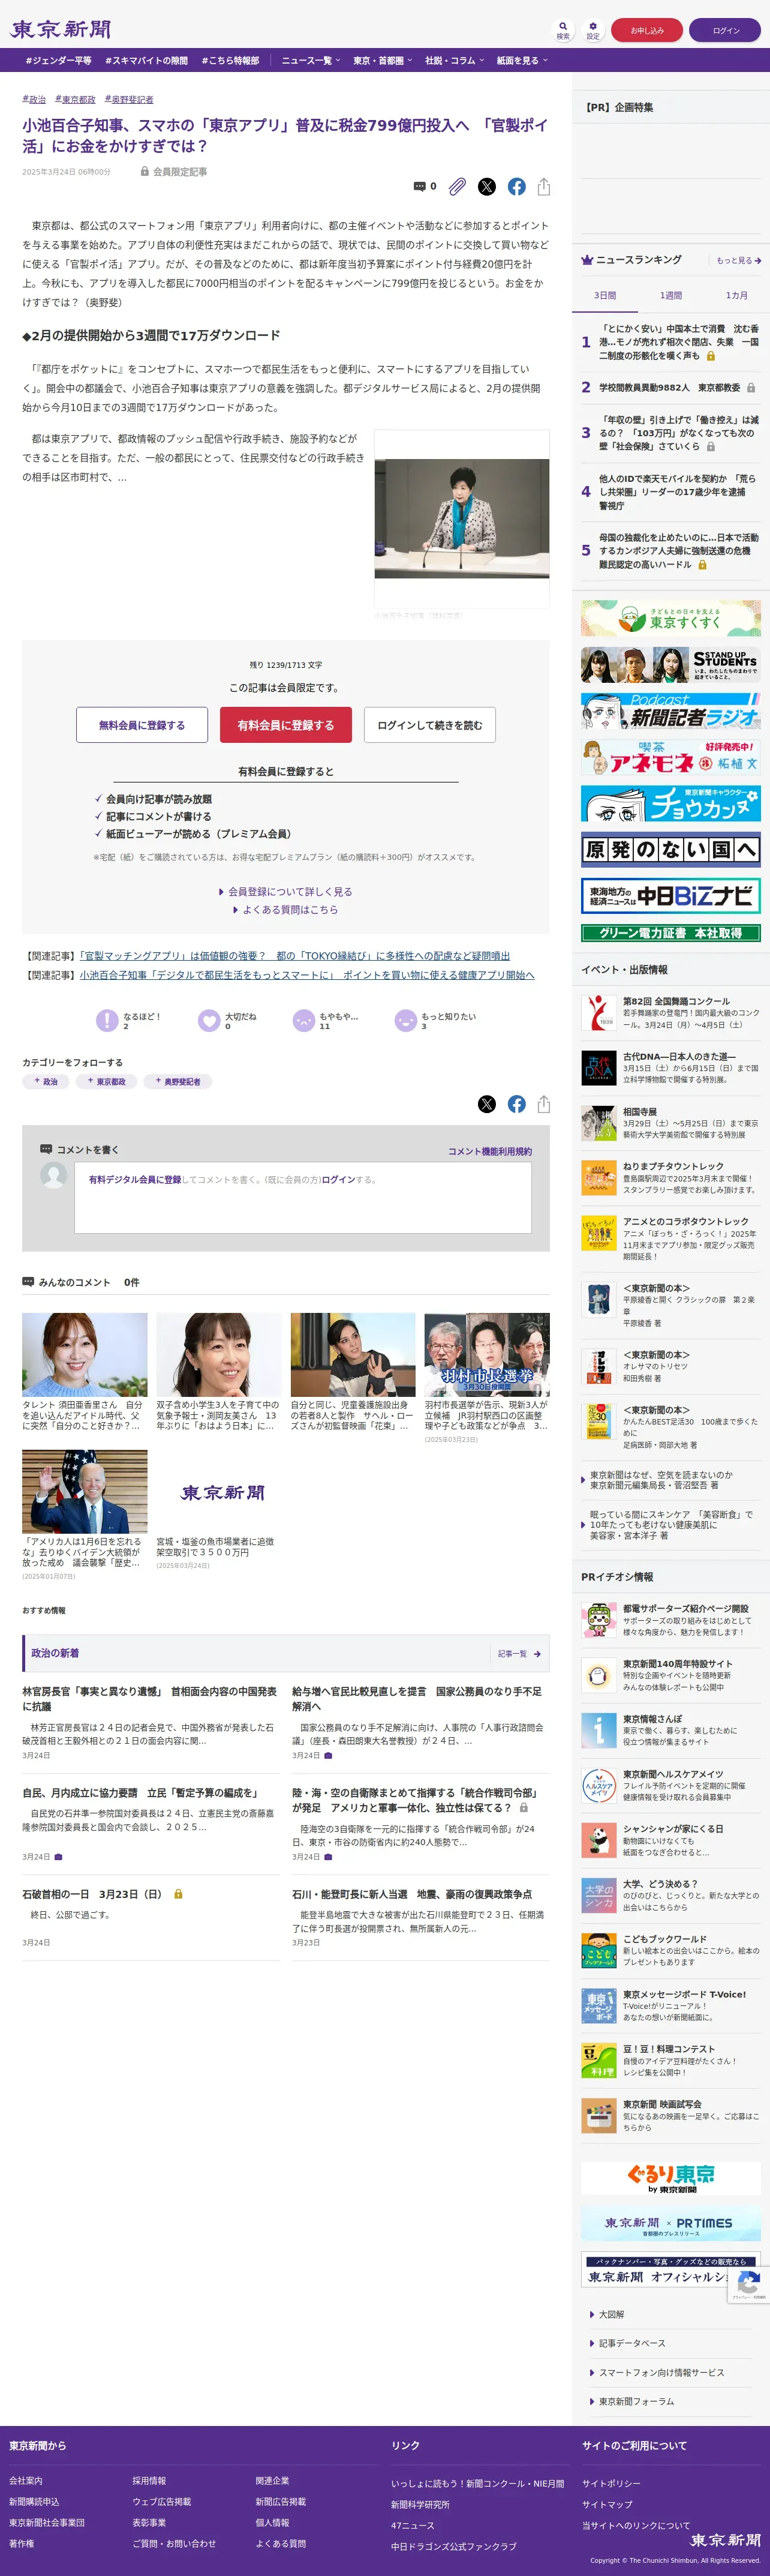Follow the 奥野斐記者 category

tap(178, 1081)
